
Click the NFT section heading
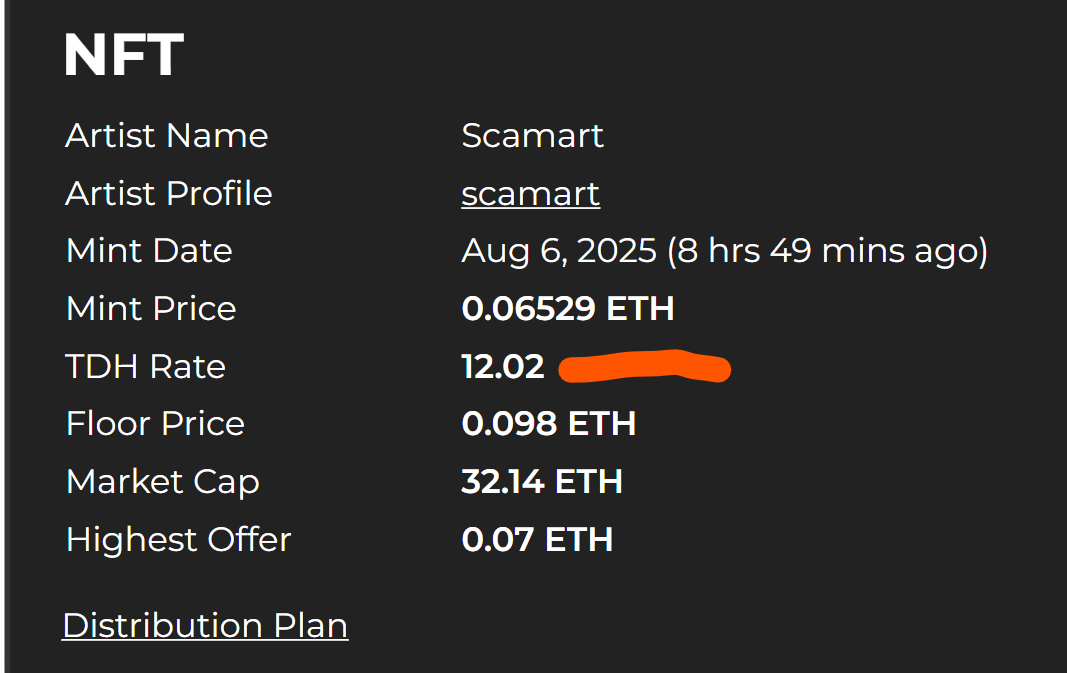pyautogui.click(x=123, y=55)
